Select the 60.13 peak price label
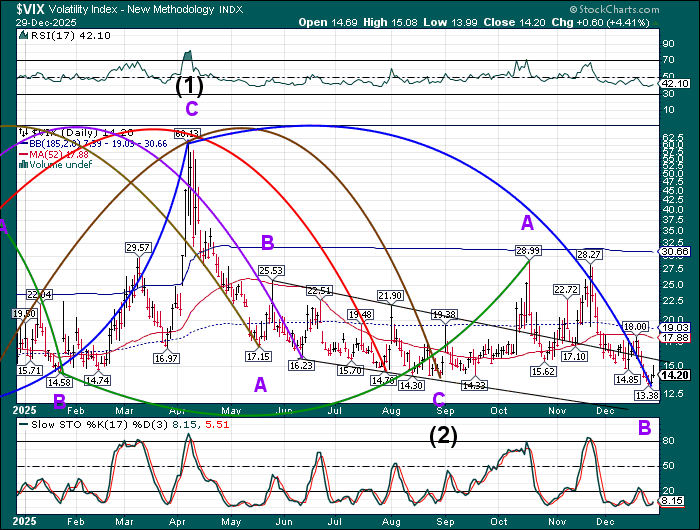This screenshot has width=700, height=530. [x=187, y=133]
